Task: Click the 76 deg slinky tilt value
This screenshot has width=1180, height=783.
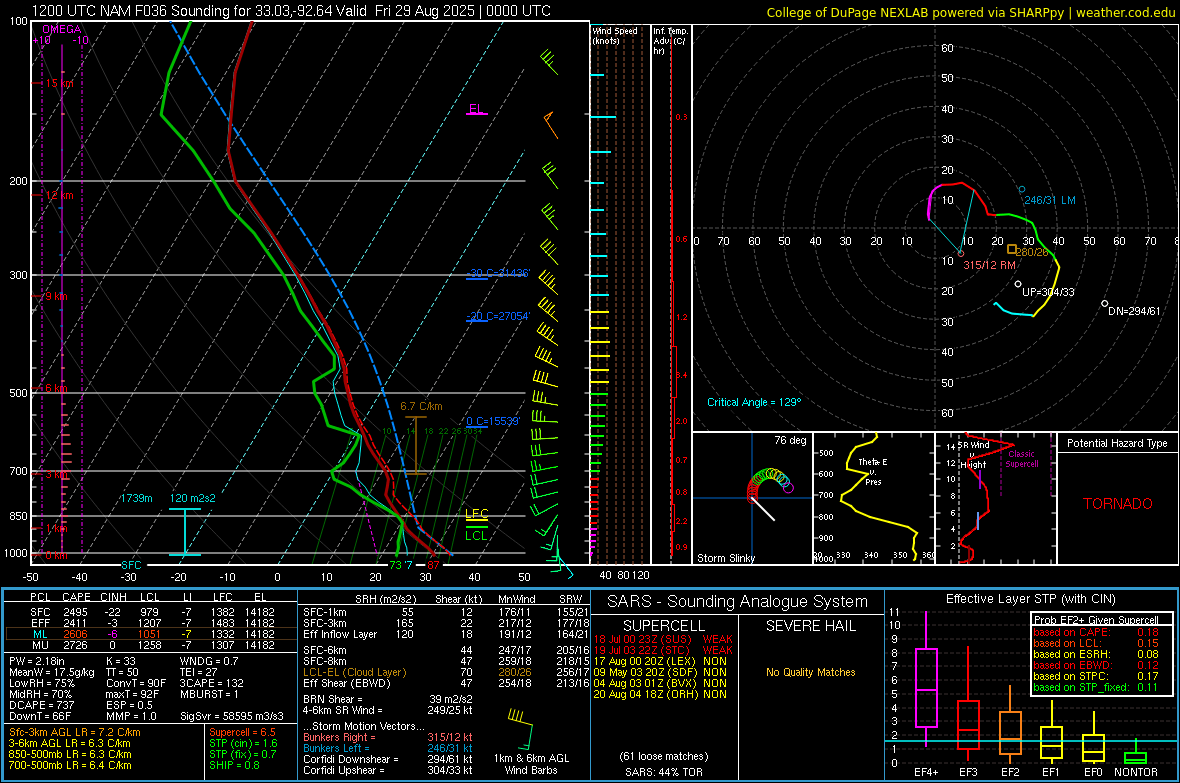Action: (x=790, y=440)
